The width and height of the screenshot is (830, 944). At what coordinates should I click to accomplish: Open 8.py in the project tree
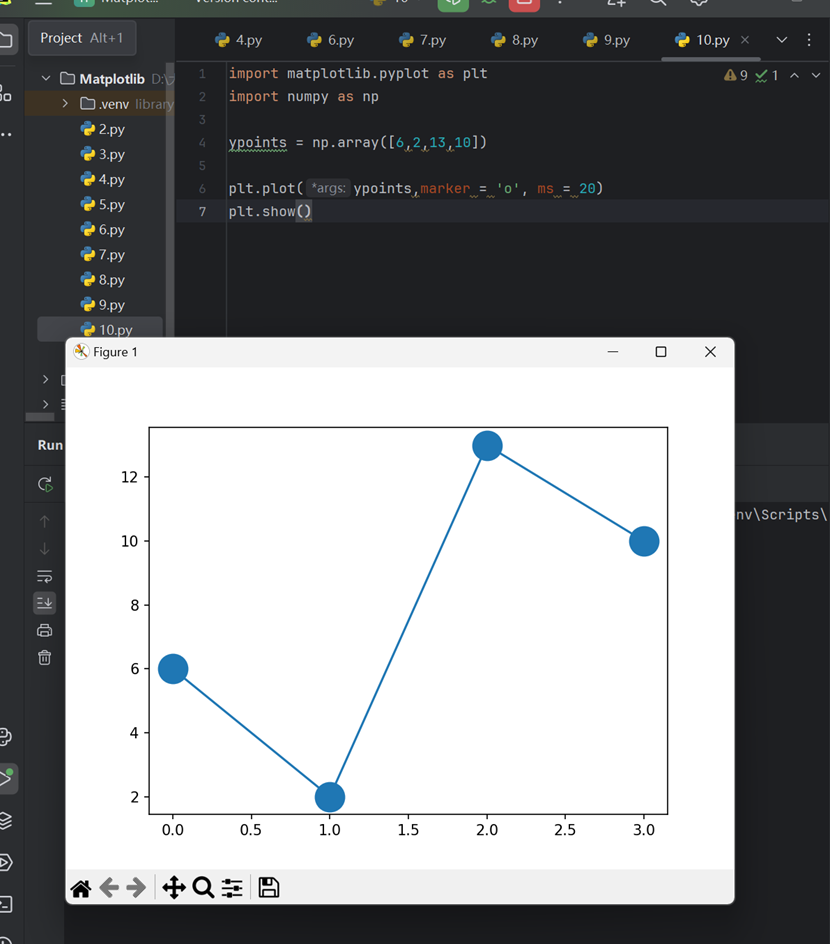click(103, 280)
